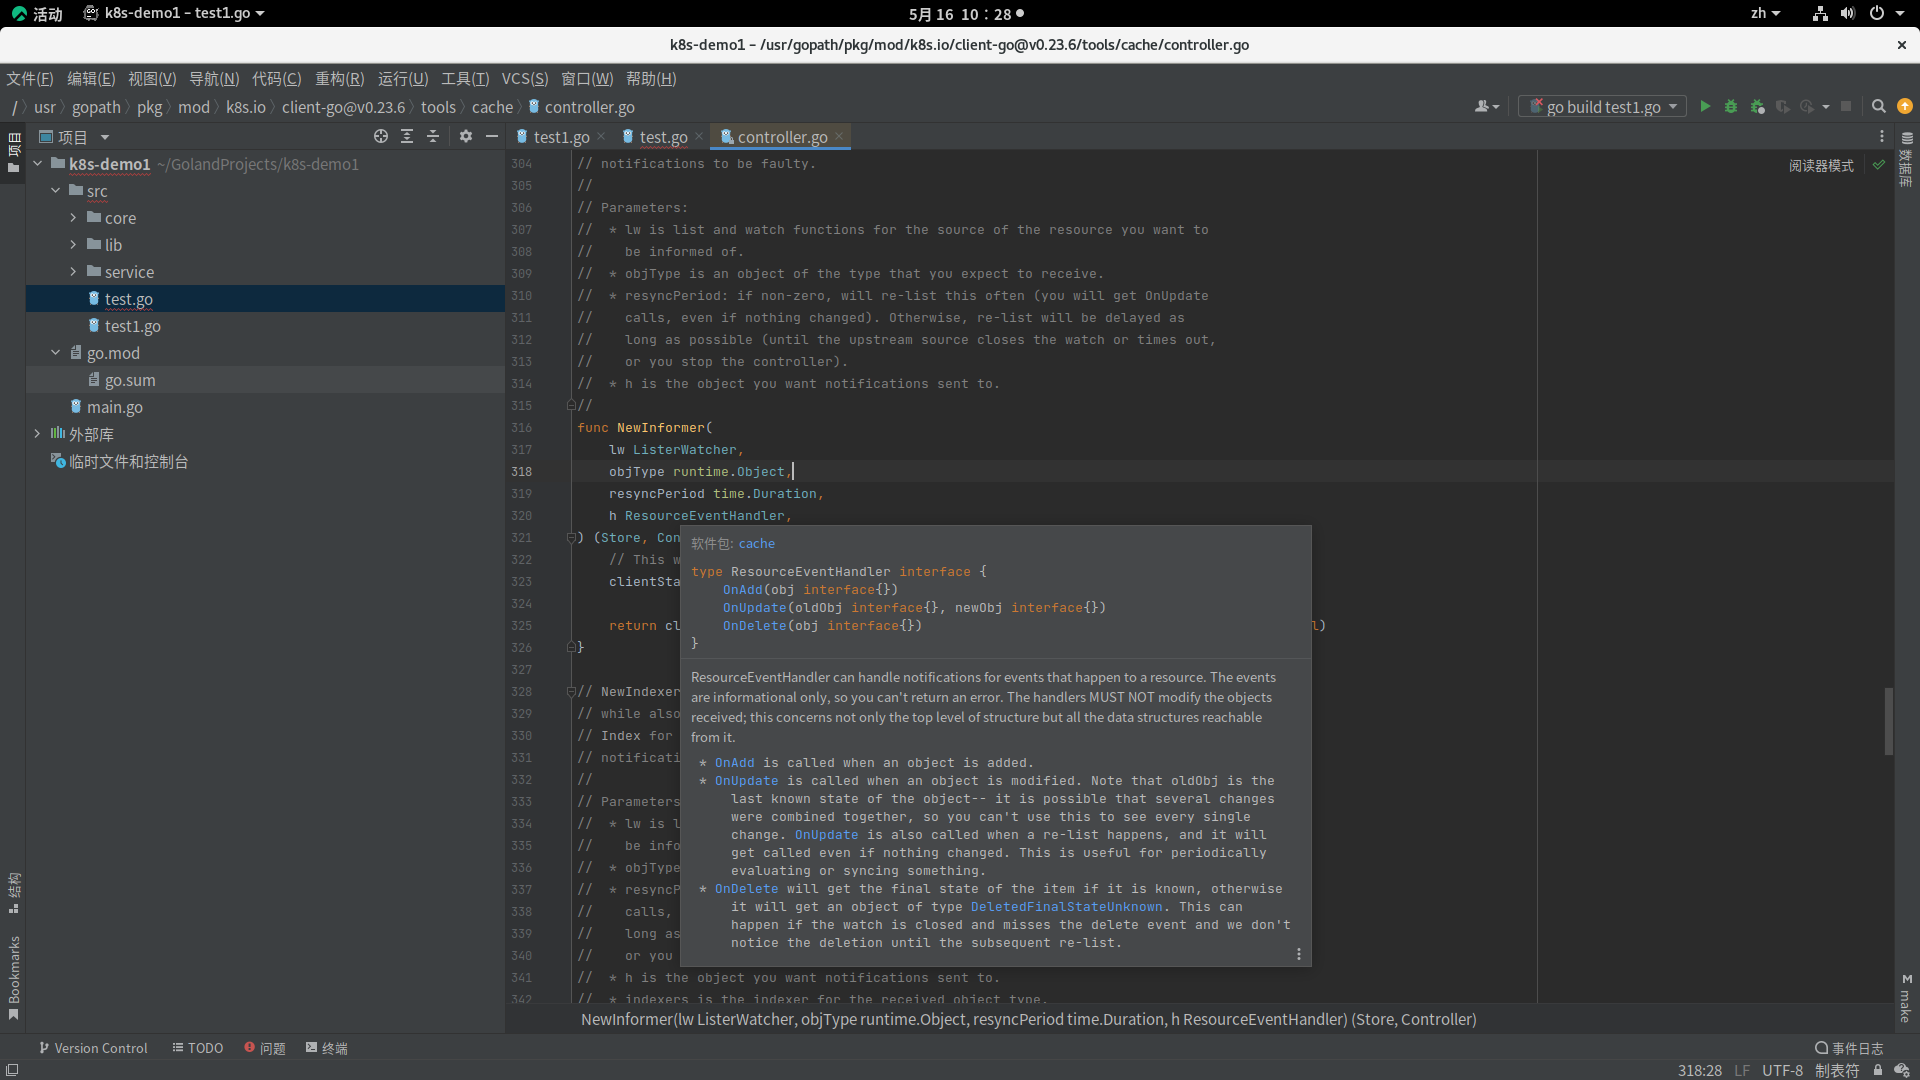This screenshot has width=1920, height=1080.
Task: Click the orange update arrow icon
Action: (1905, 106)
